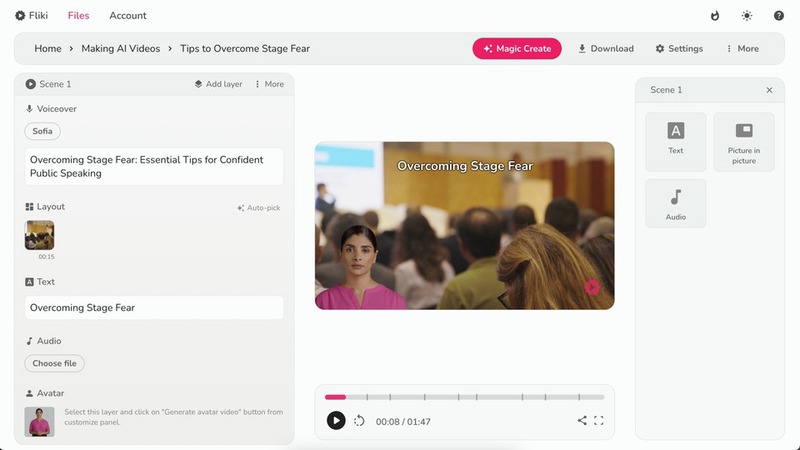Click the Layout grid icon

pos(29,207)
